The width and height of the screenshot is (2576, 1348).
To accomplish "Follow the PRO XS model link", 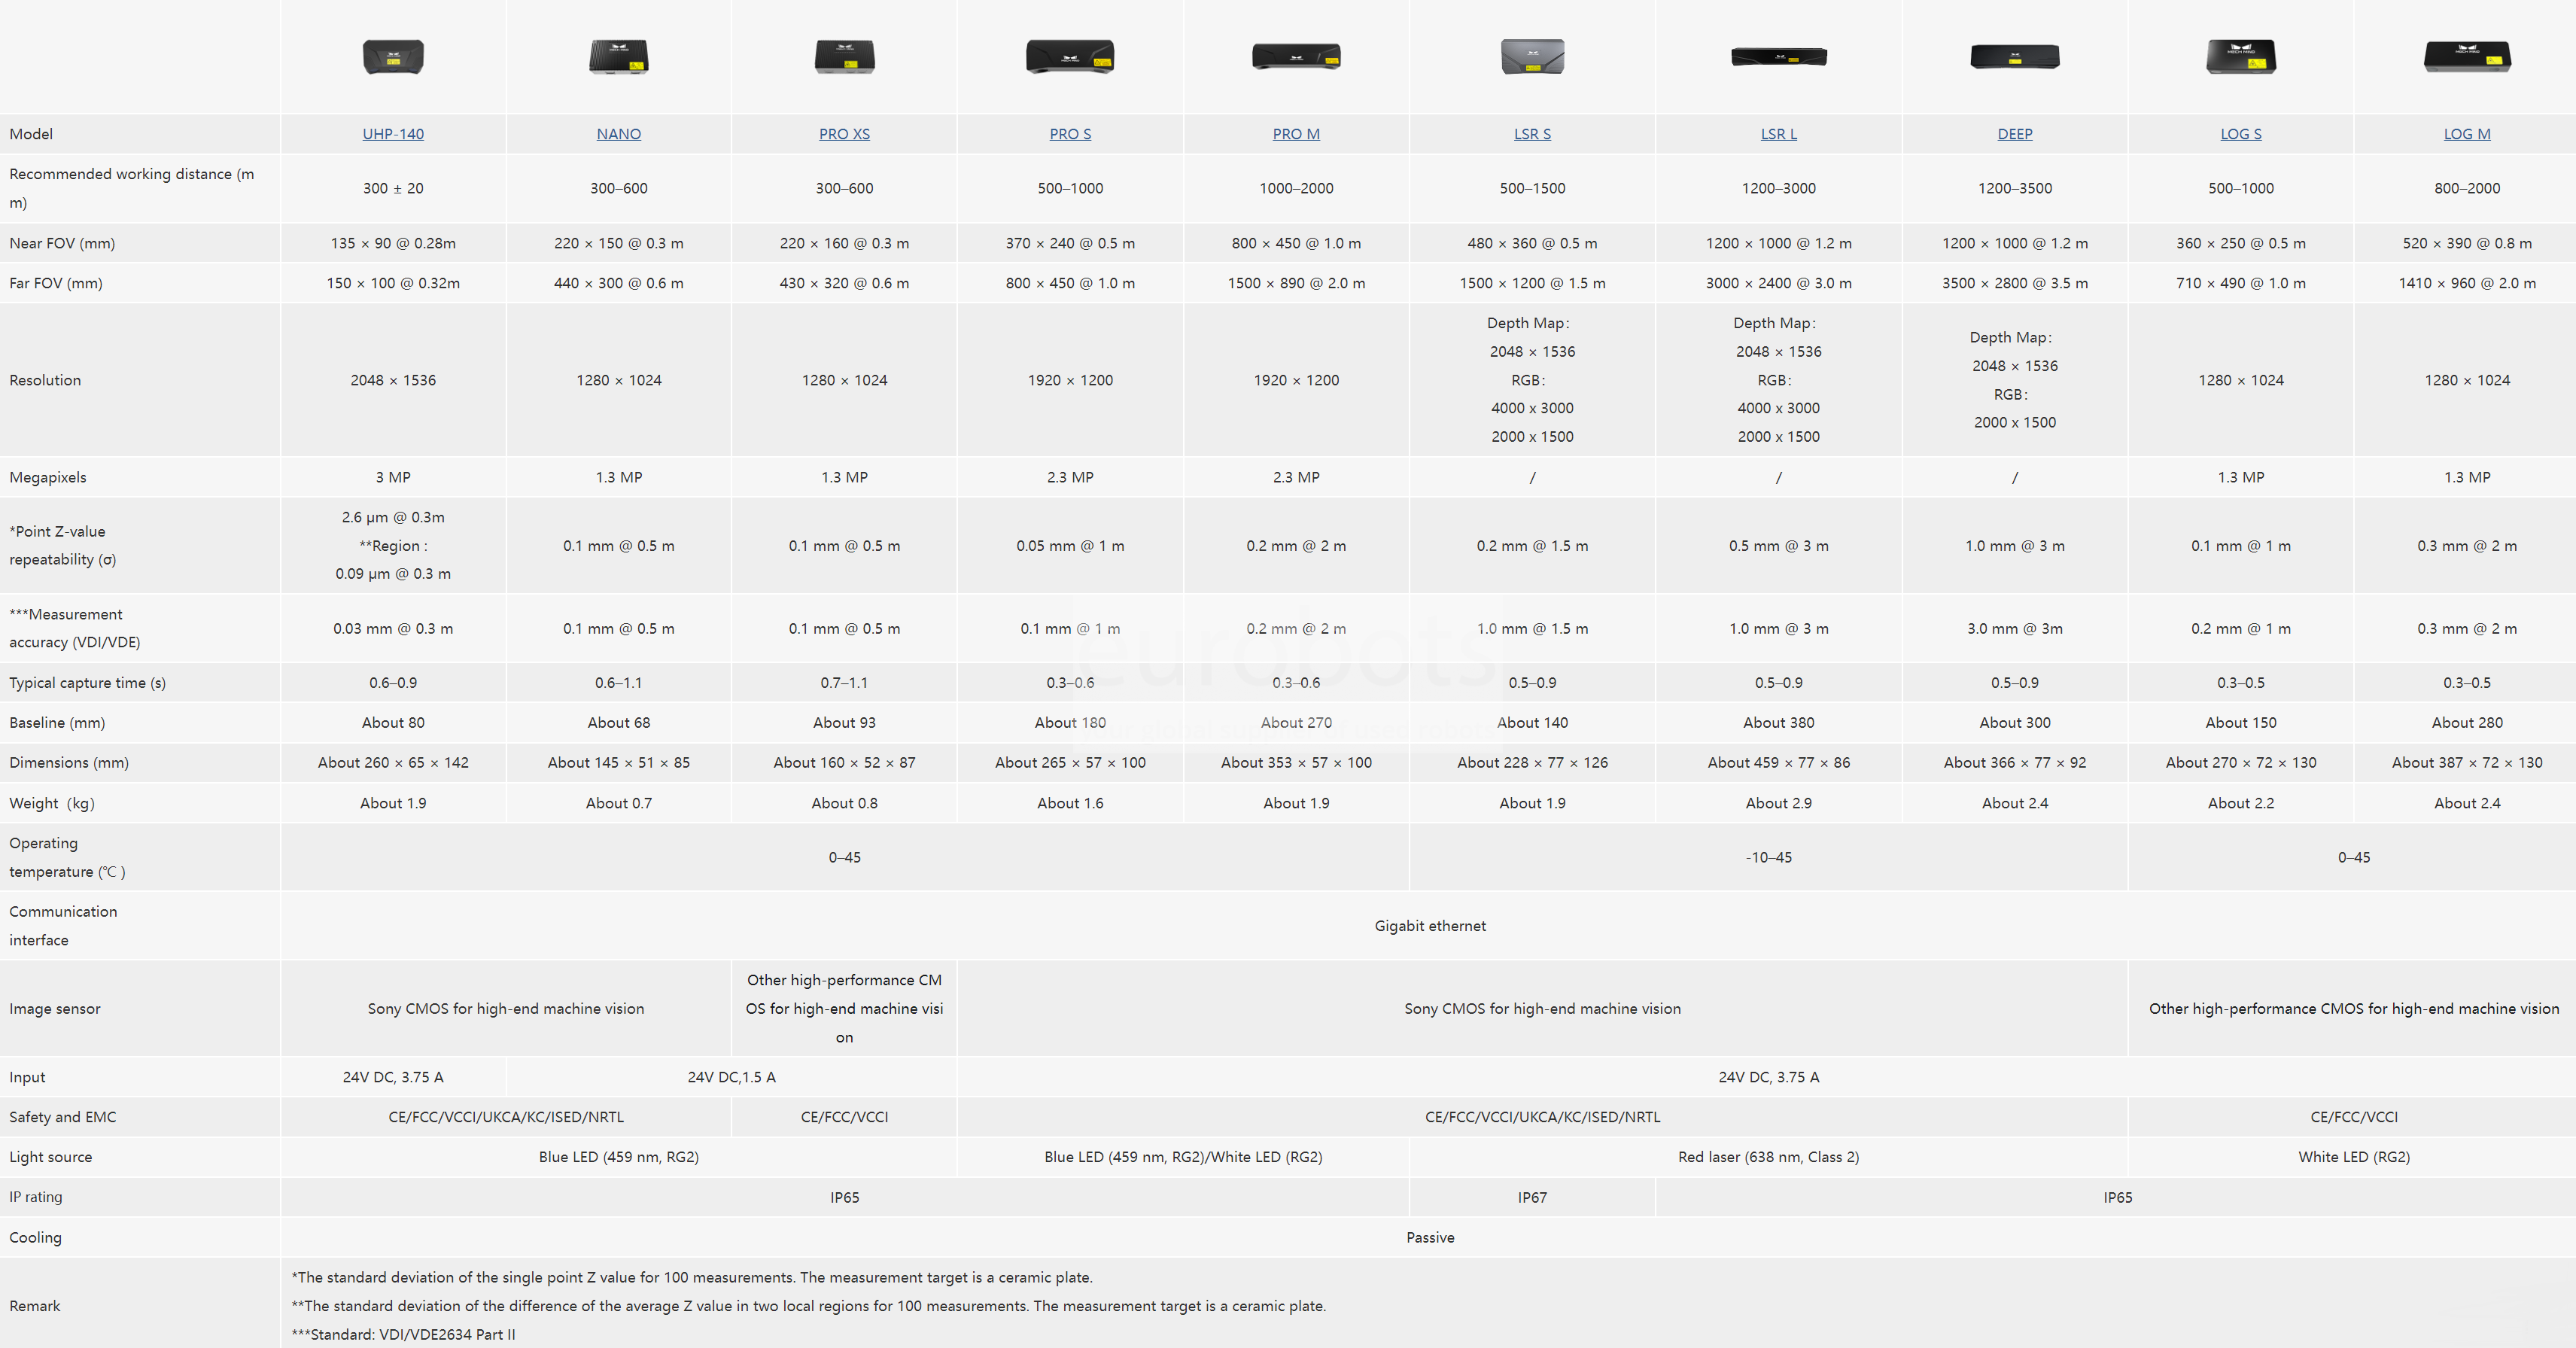I will point(845,134).
